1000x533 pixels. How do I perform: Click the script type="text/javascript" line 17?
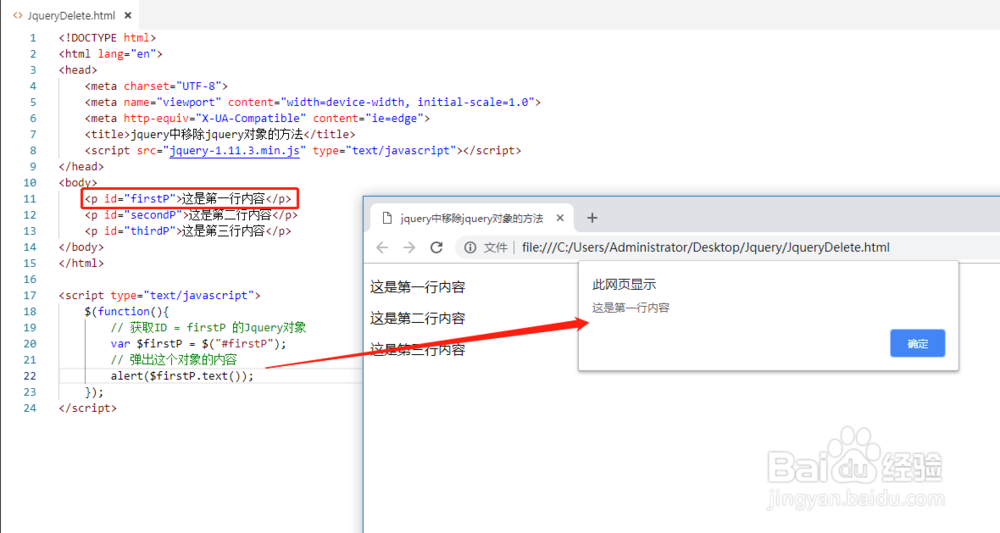(x=159, y=295)
